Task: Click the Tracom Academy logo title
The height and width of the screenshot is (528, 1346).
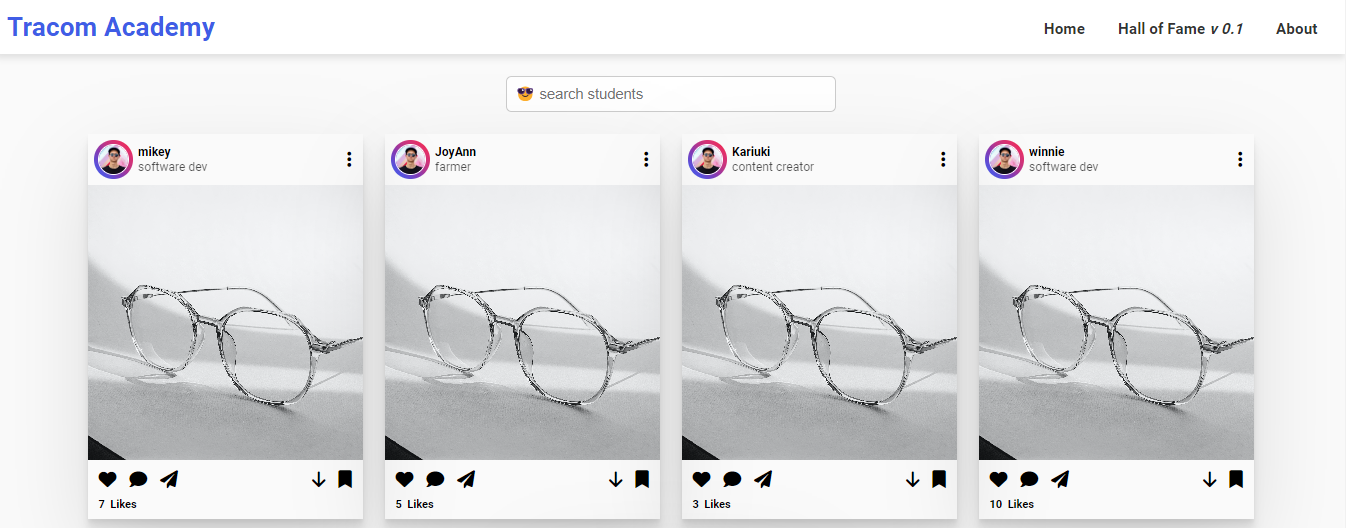Action: 111,27
